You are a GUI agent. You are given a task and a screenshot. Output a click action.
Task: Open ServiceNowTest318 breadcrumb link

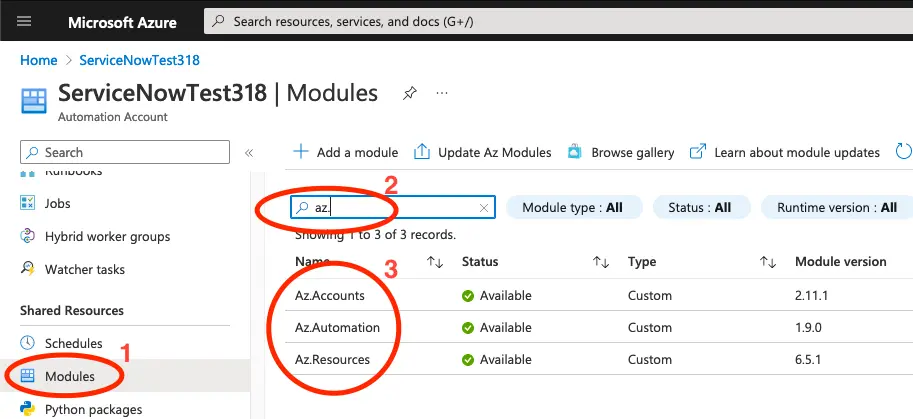pos(140,60)
